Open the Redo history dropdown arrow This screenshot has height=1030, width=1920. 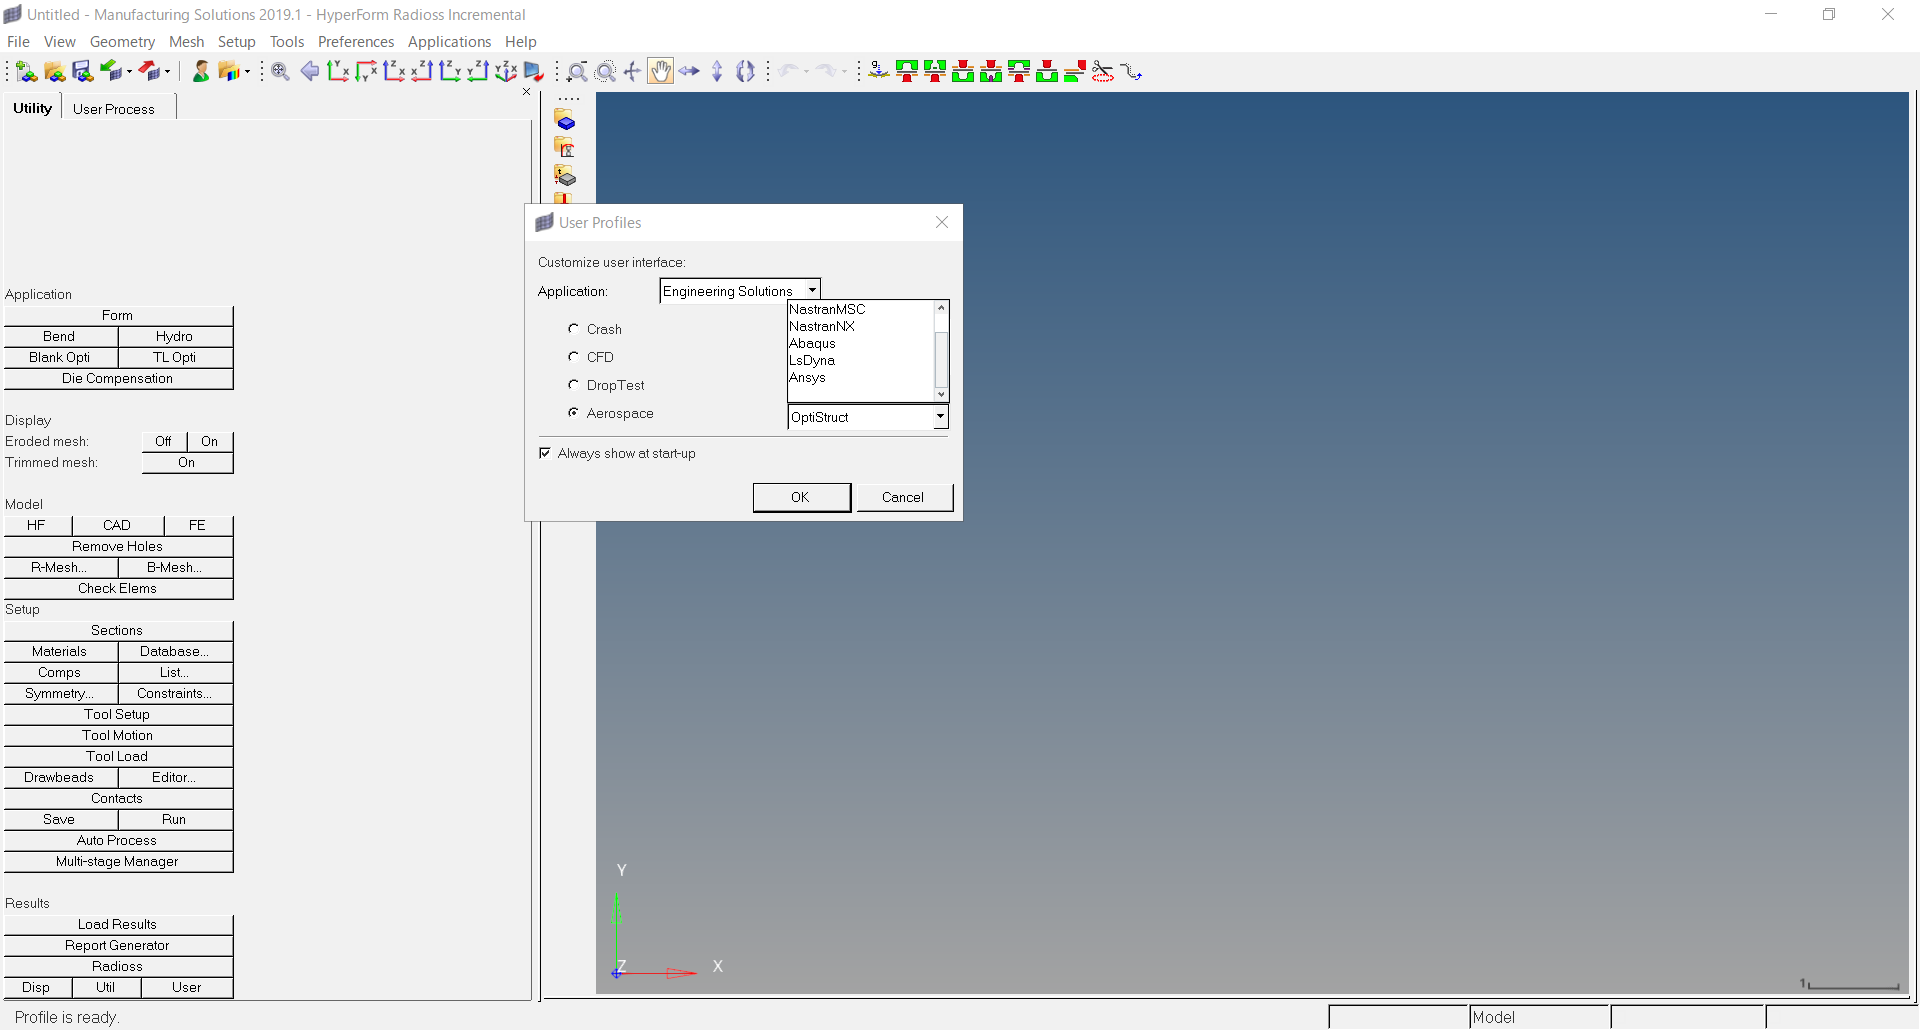845,72
